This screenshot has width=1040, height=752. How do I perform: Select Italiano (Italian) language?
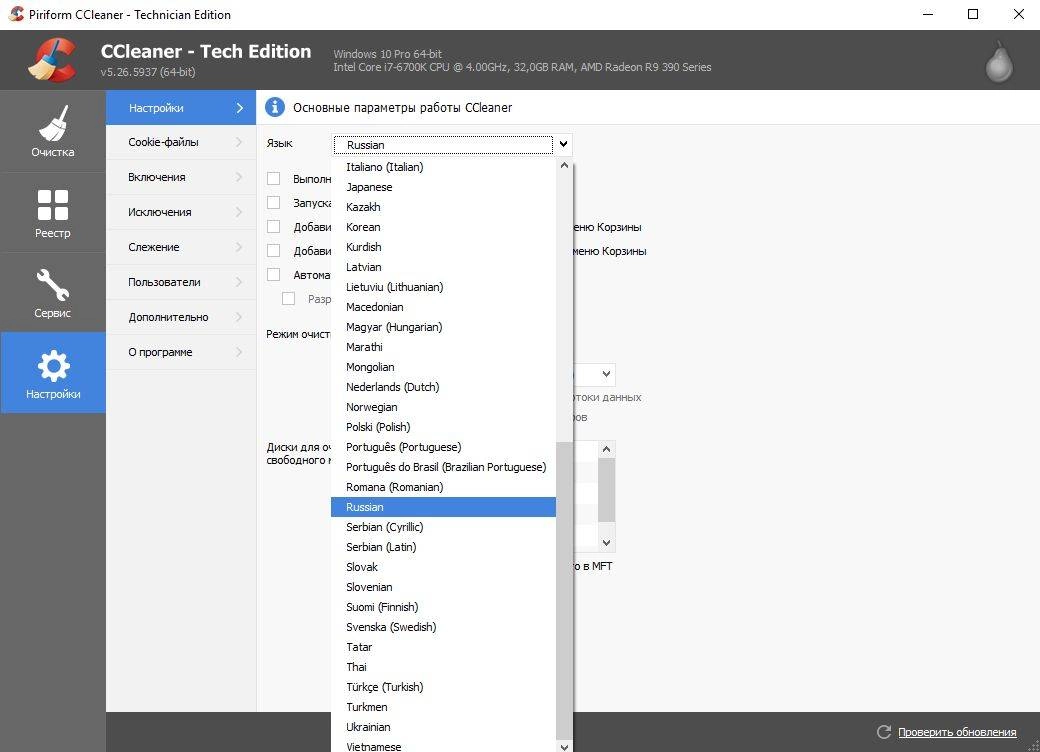pyautogui.click(x=443, y=166)
